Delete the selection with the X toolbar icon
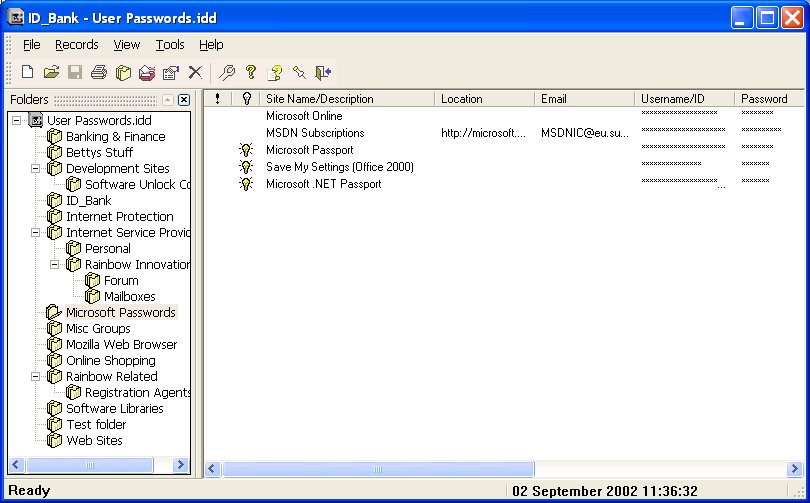 pyautogui.click(x=195, y=72)
